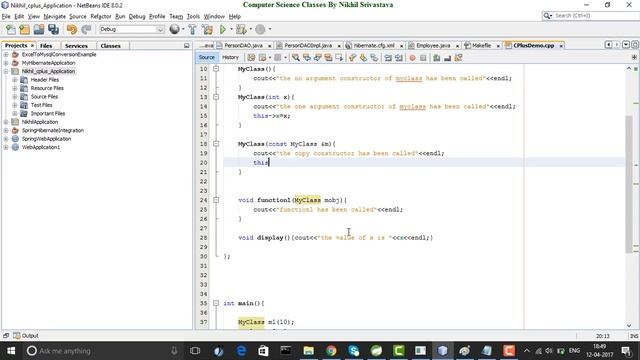Switch to the Makefile editor tab
Image resolution: width=640 pixels, height=360 pixels.
coord(482,46)
